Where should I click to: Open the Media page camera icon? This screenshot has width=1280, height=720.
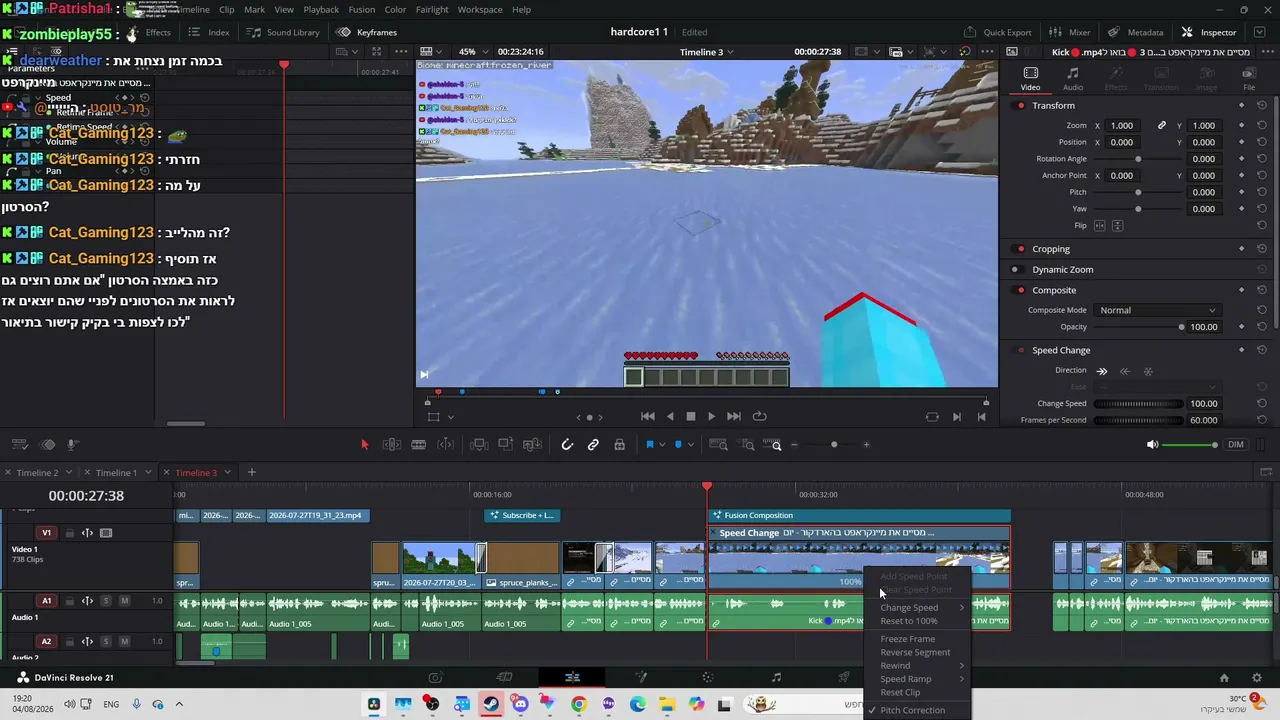435,677
